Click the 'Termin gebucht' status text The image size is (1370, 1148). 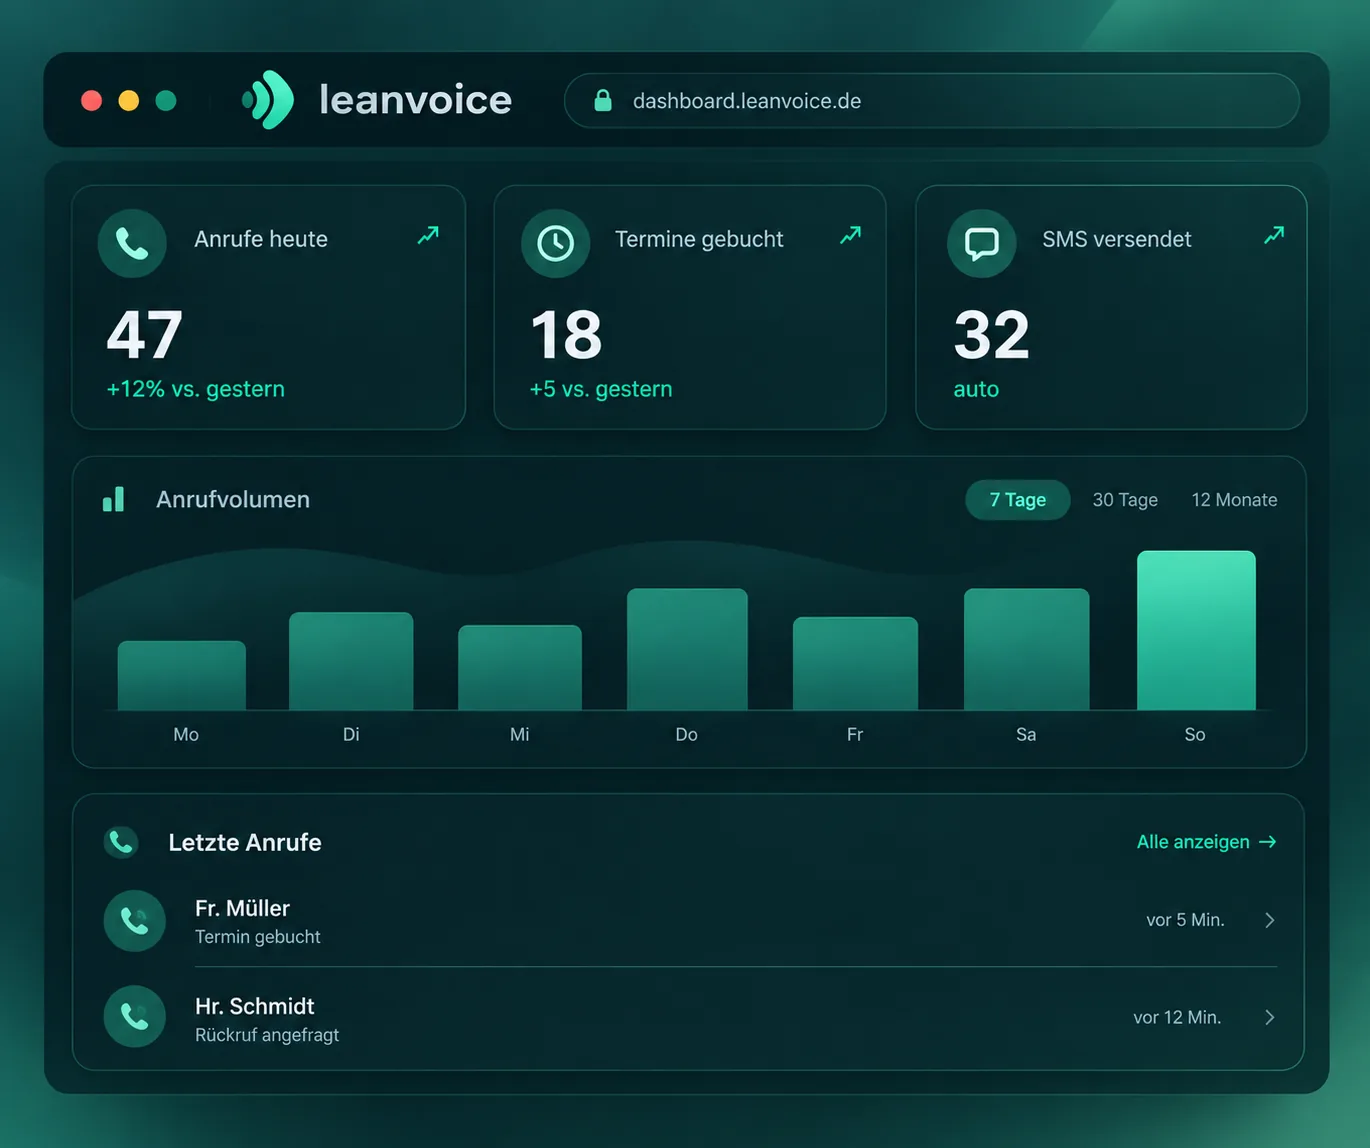pyautogui.click(x=258, y=937)
